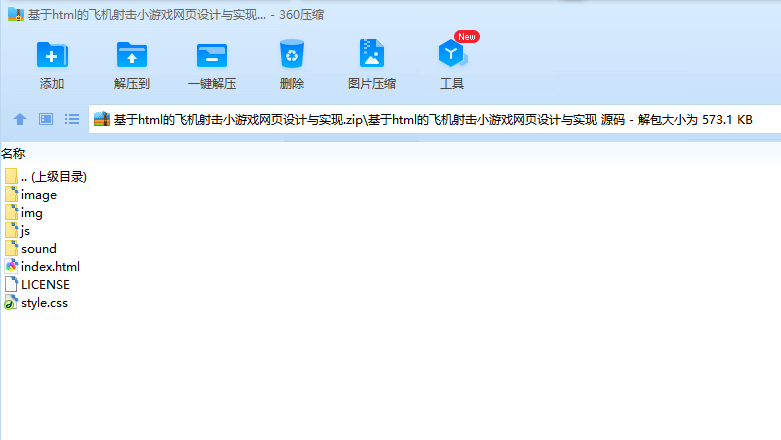This screenshot has height=440, width=781.
Task: Go up one level with the up arrow
Action: [x=20, y=119]
